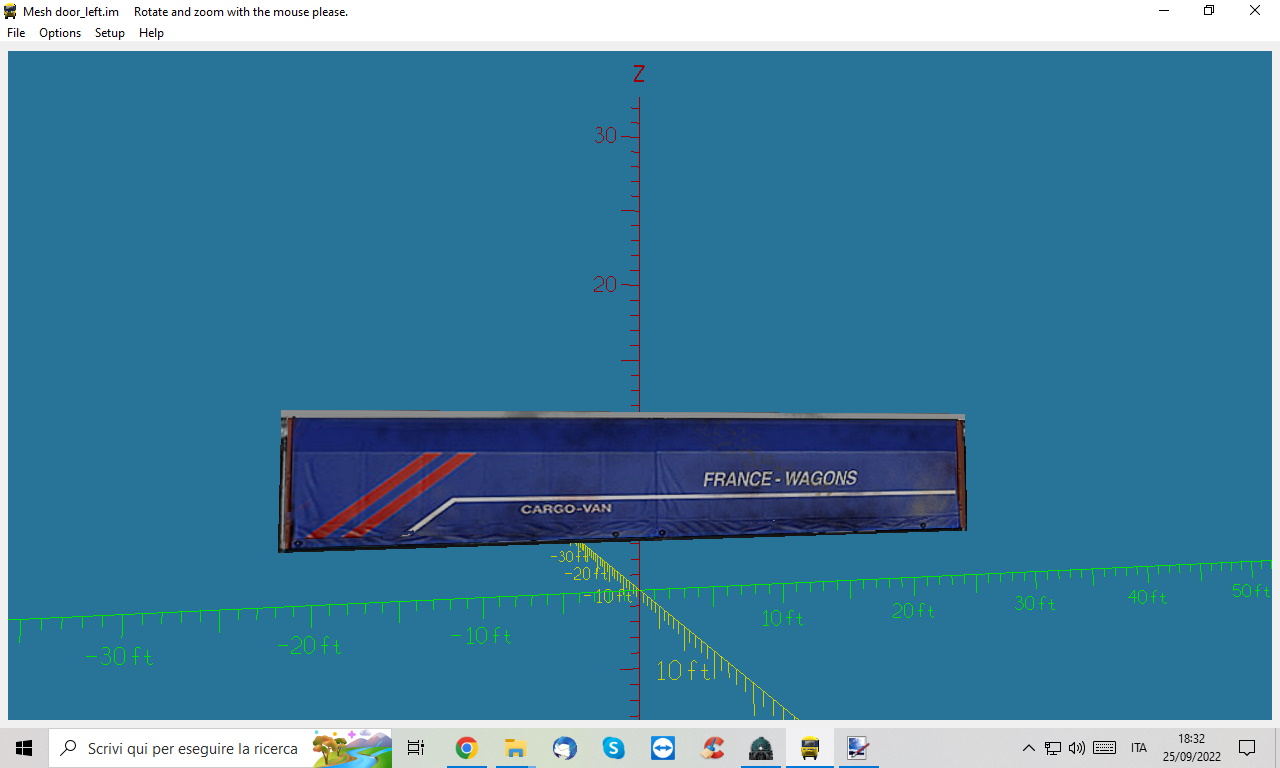Open network status tray icon
The image size is (1280, 768).
point(1052,748)
